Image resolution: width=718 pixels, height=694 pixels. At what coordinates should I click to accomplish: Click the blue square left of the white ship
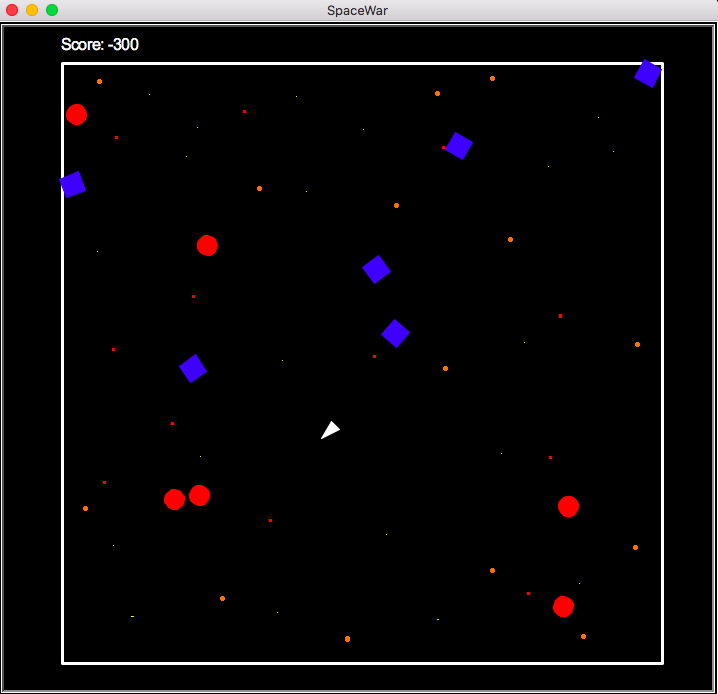(x=193, y=368)
